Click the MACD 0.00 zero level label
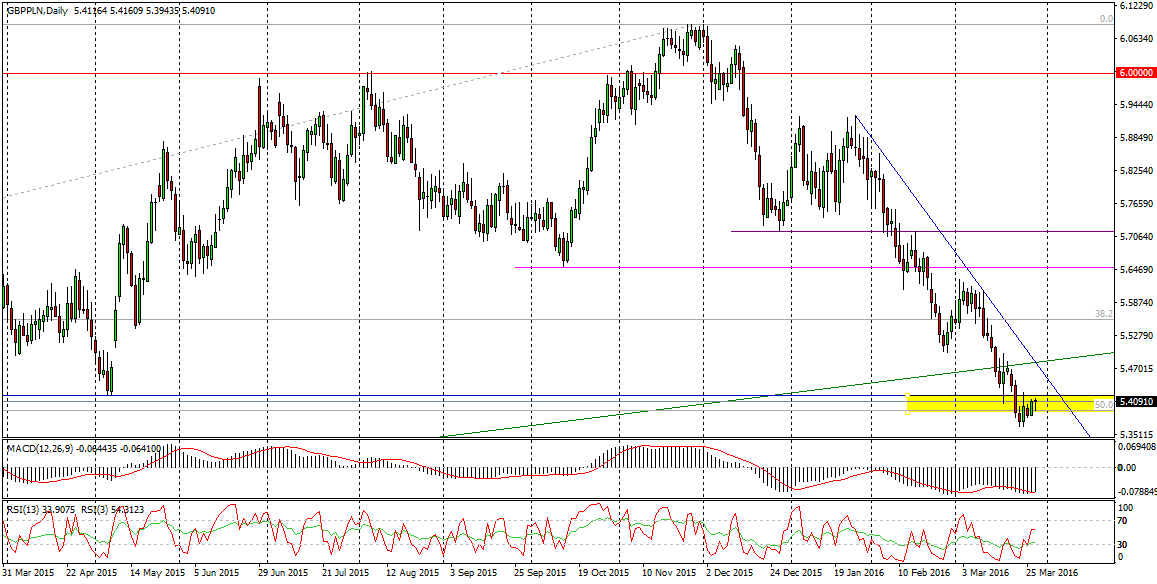Viewport: 1157px width, 584px height. point(1126,467)
